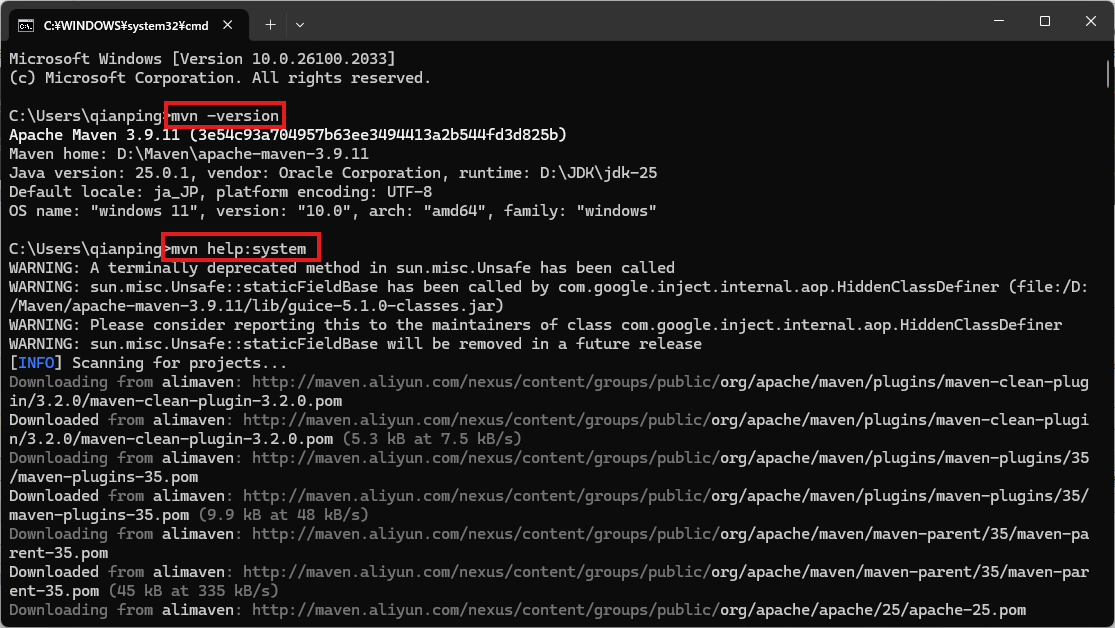Click the scrollbar thumb on the right edge
1115x628 pixels.
[x=1107, y=72]
